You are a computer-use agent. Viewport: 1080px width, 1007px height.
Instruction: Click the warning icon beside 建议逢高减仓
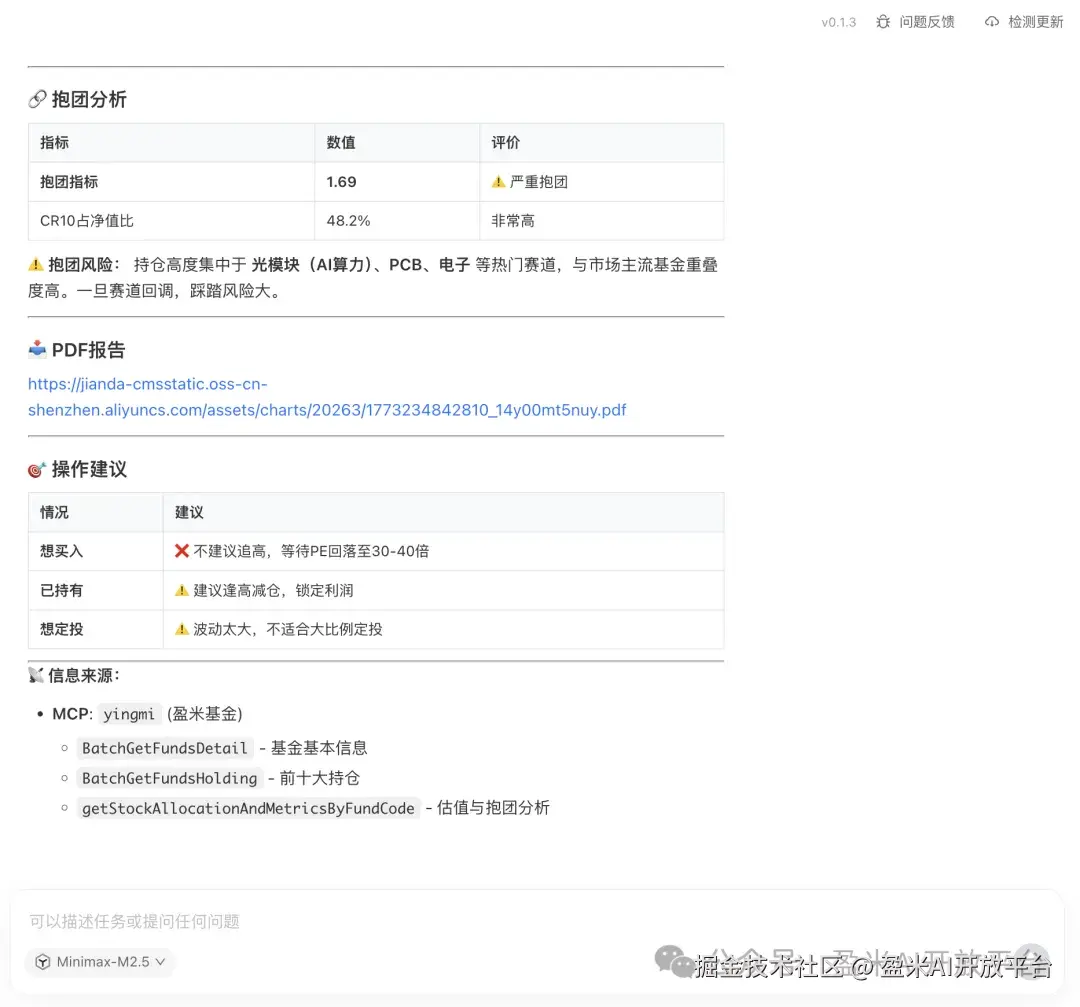click(x=182, y=590)
